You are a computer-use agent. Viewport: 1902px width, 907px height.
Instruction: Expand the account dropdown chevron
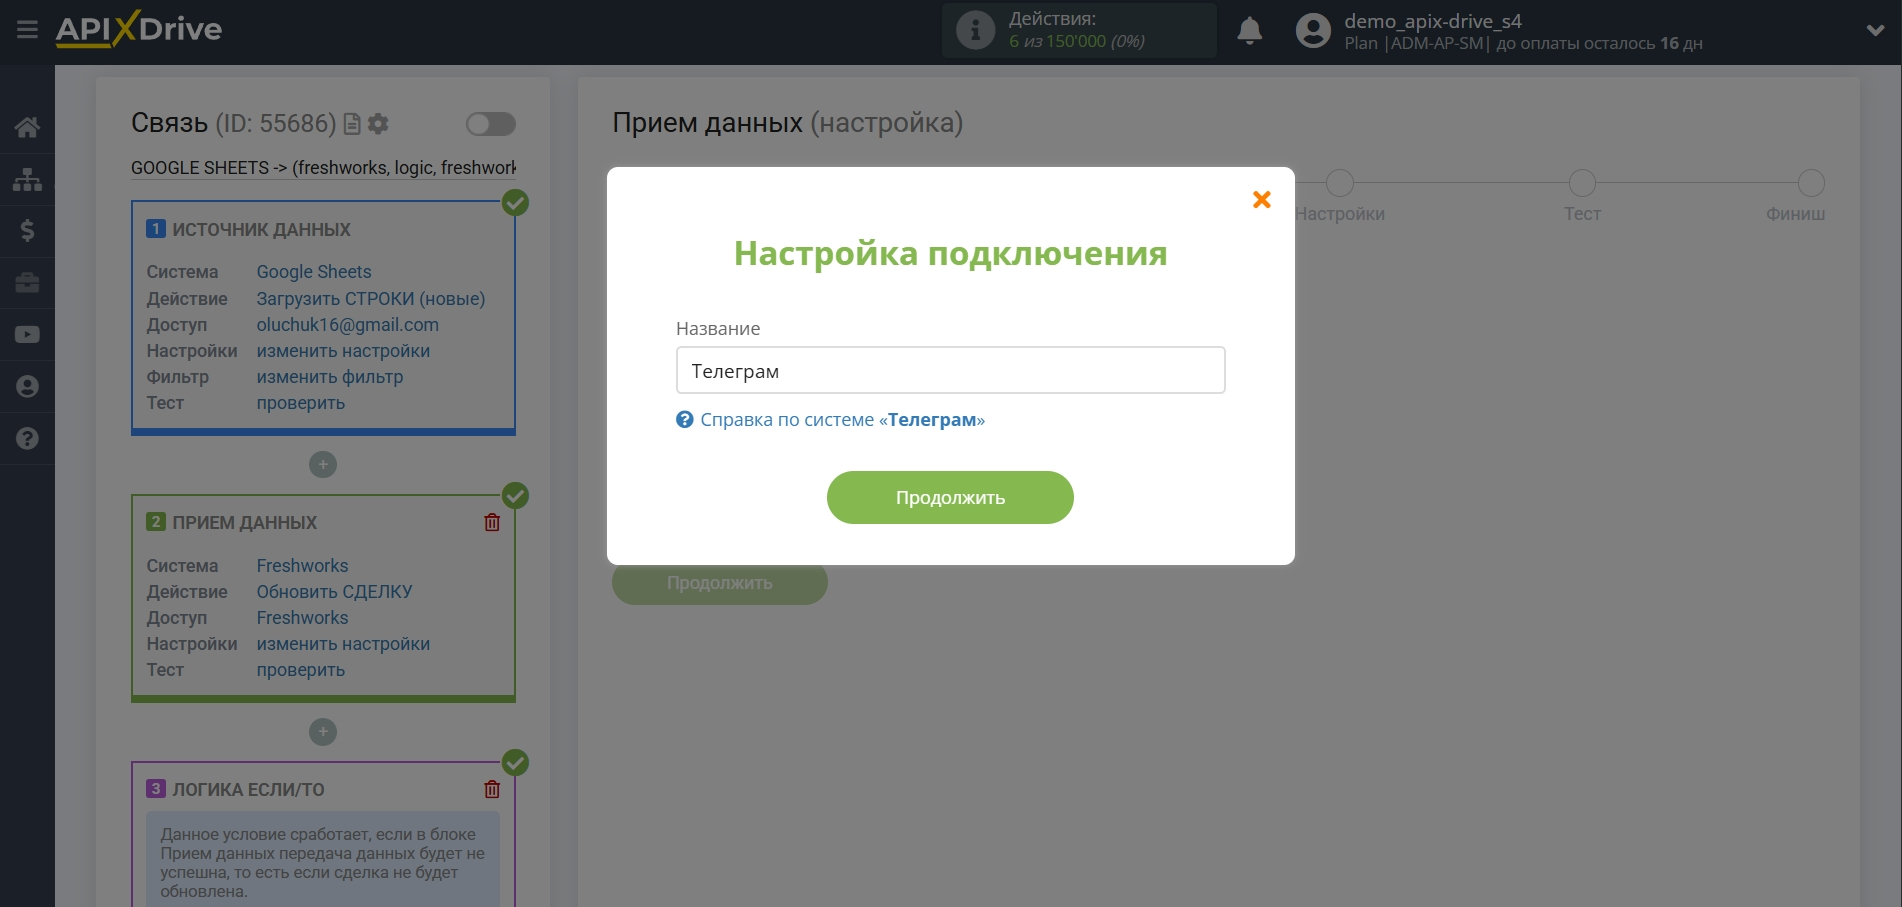click(x=1875, y=31)
